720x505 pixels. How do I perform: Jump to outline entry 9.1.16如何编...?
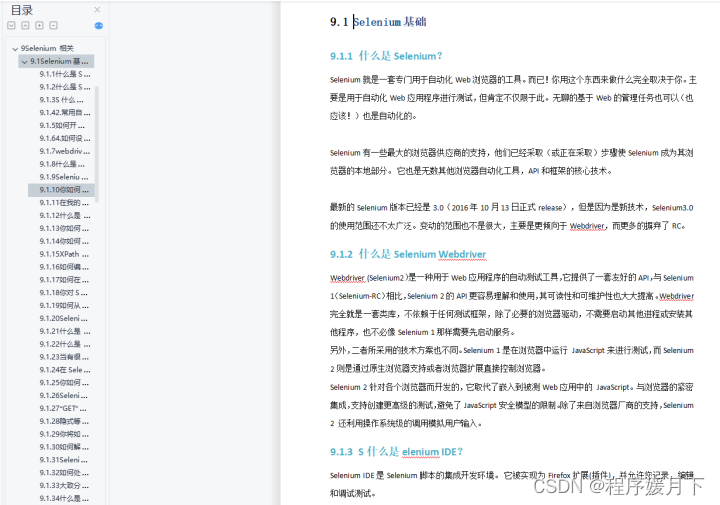(x=64, y=267)
